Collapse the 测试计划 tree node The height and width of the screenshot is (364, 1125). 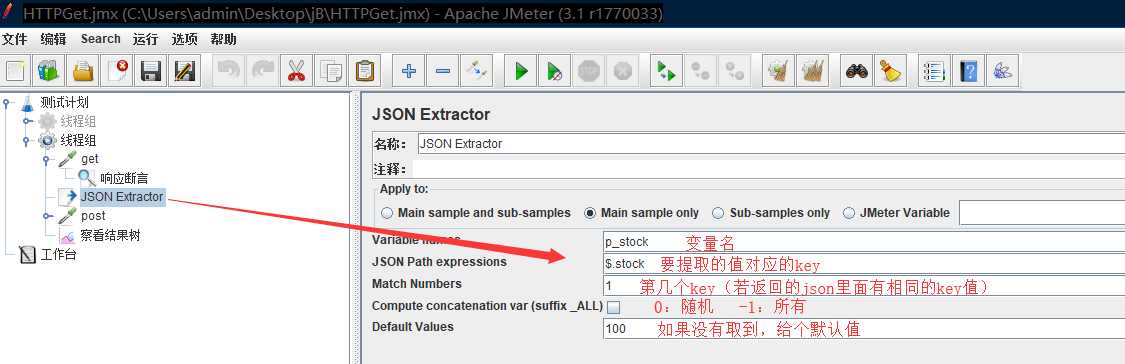pos(7,103)
